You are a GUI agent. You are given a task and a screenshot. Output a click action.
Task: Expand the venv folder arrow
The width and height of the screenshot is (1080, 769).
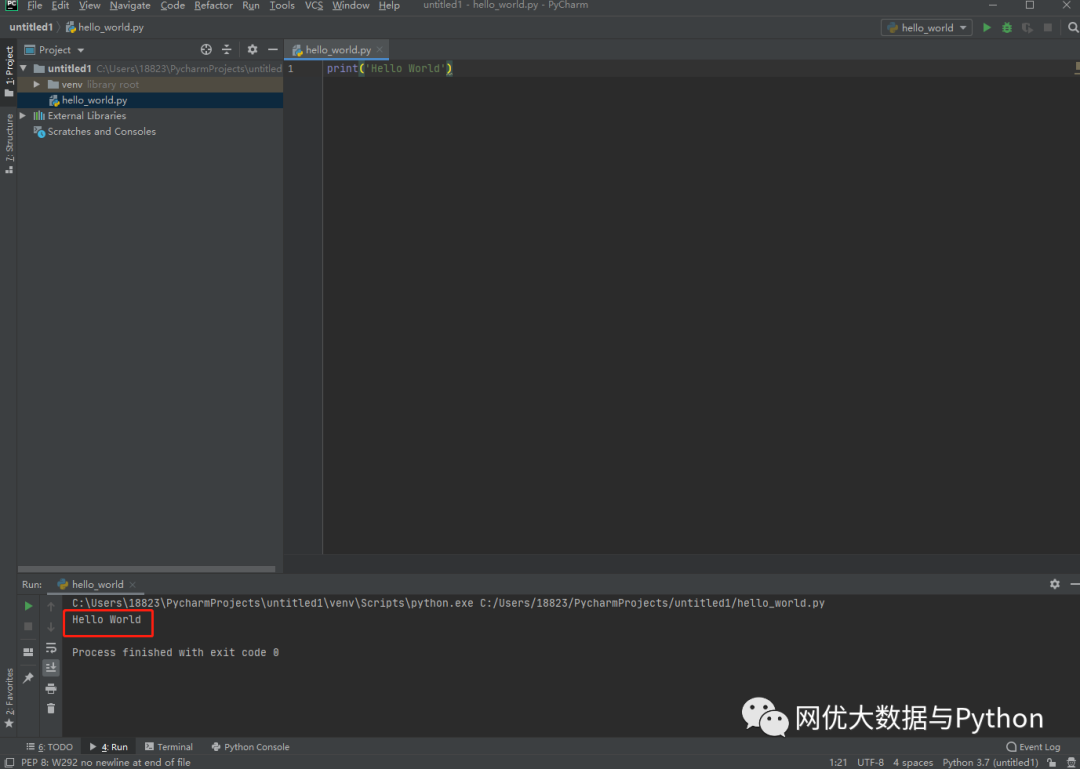[x=37, y=84]
